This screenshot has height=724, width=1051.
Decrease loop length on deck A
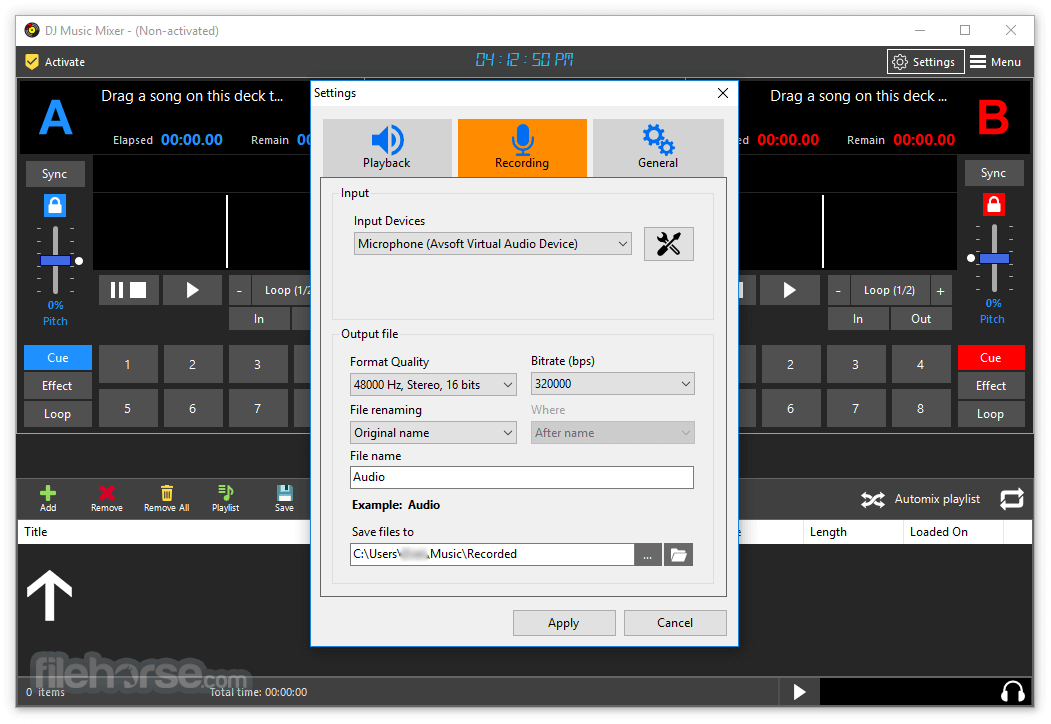tap(239, 290)
